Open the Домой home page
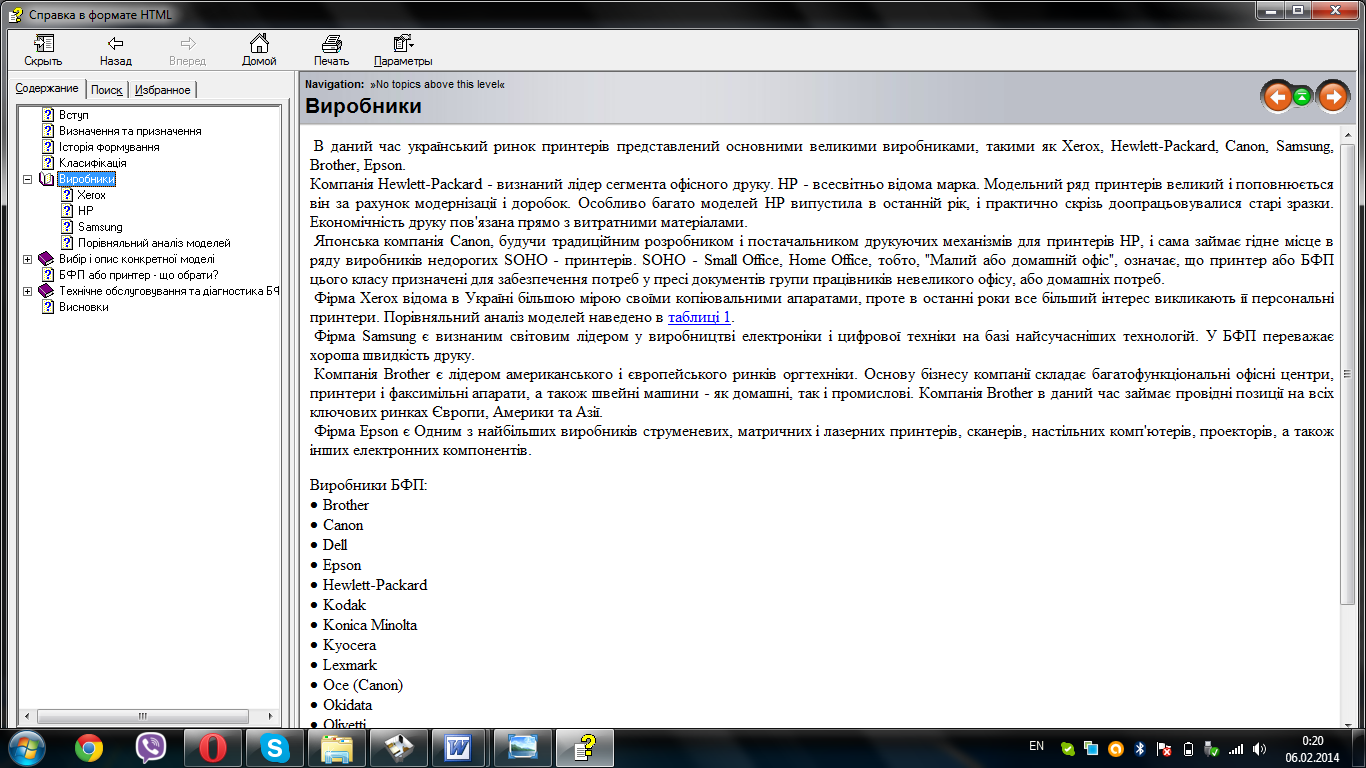Image resolution: width=1366 pixels, height=768 pixels. point(259,51)
